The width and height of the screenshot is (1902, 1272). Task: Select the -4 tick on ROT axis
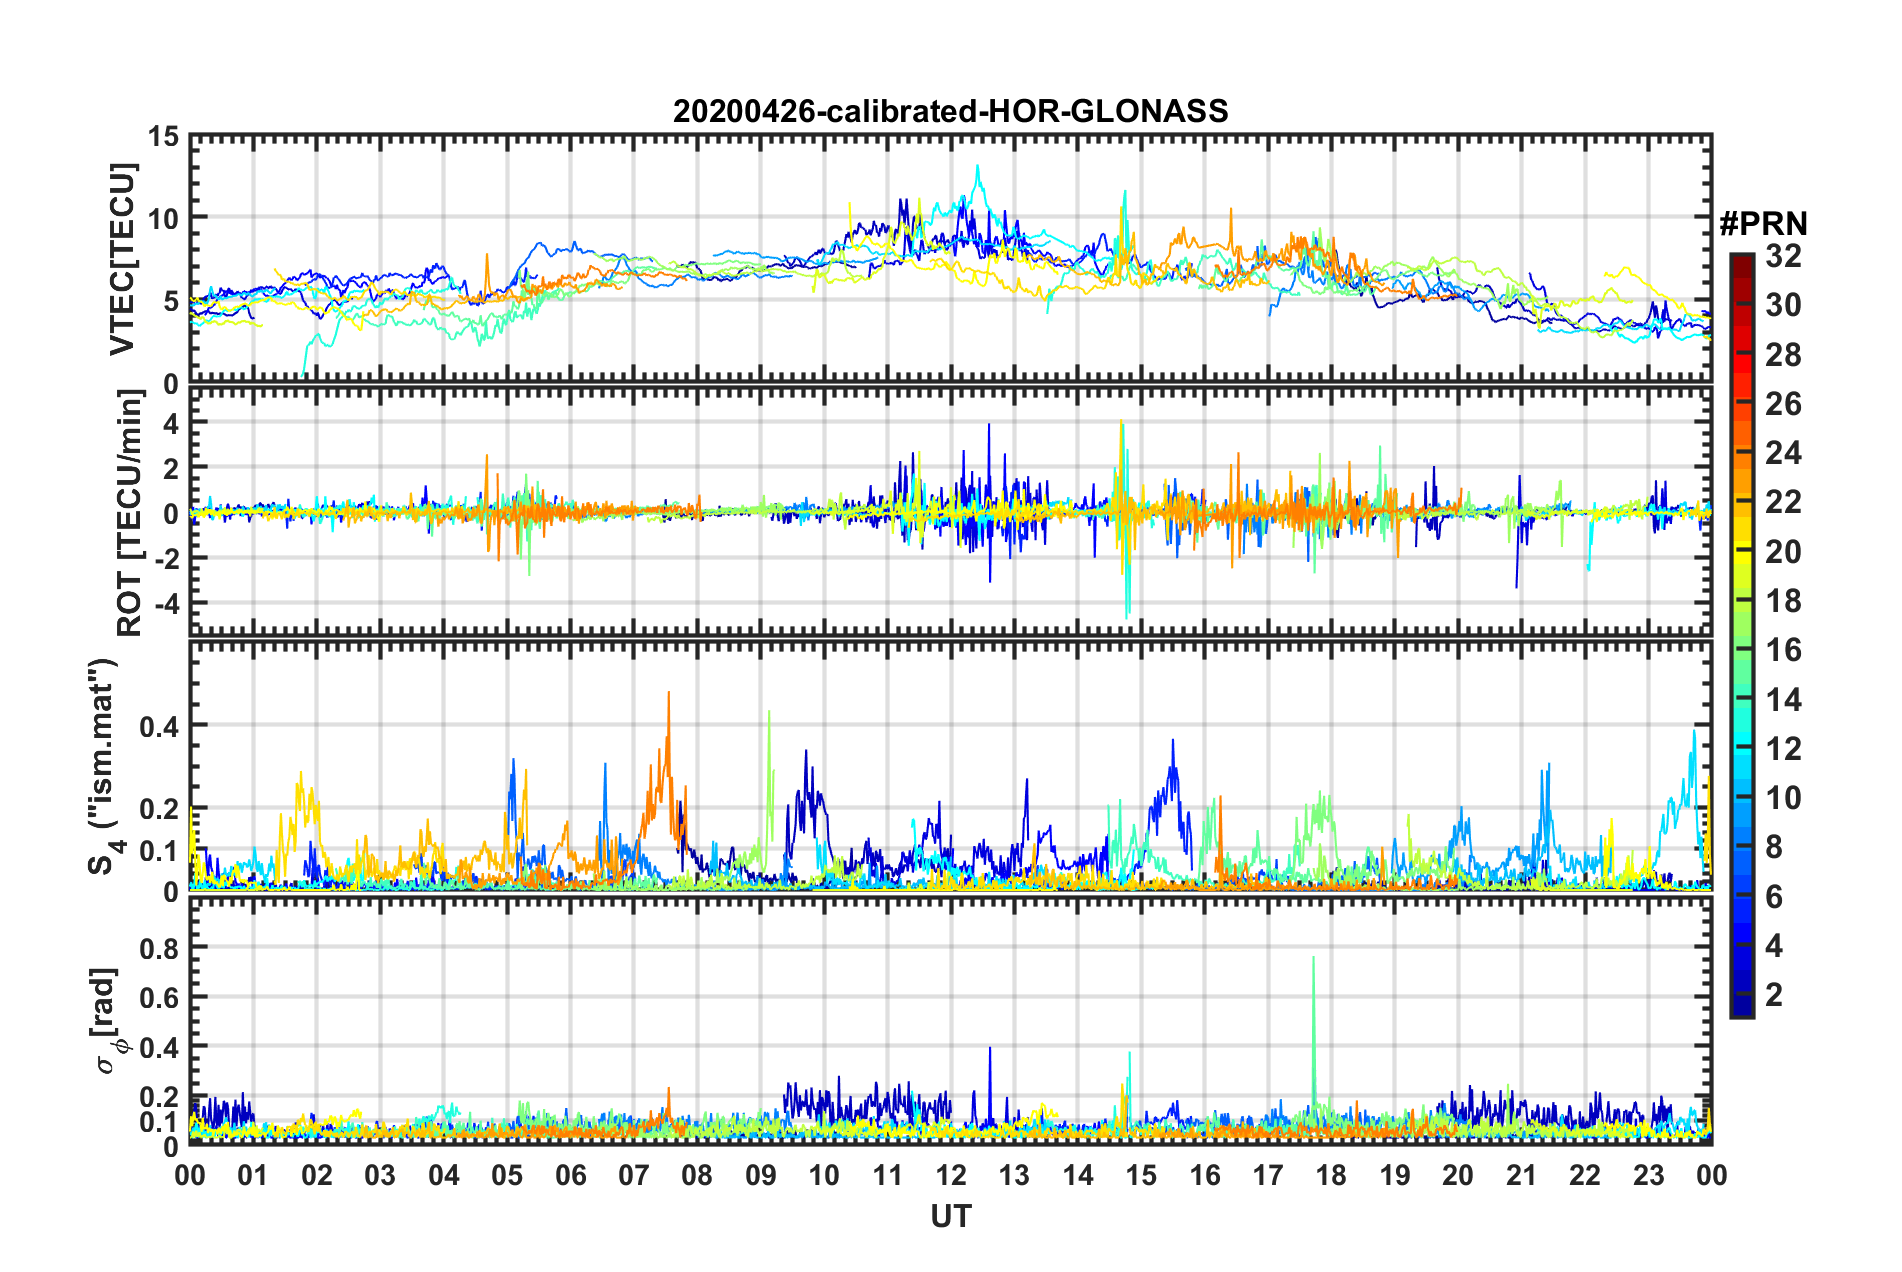point(167,603)
